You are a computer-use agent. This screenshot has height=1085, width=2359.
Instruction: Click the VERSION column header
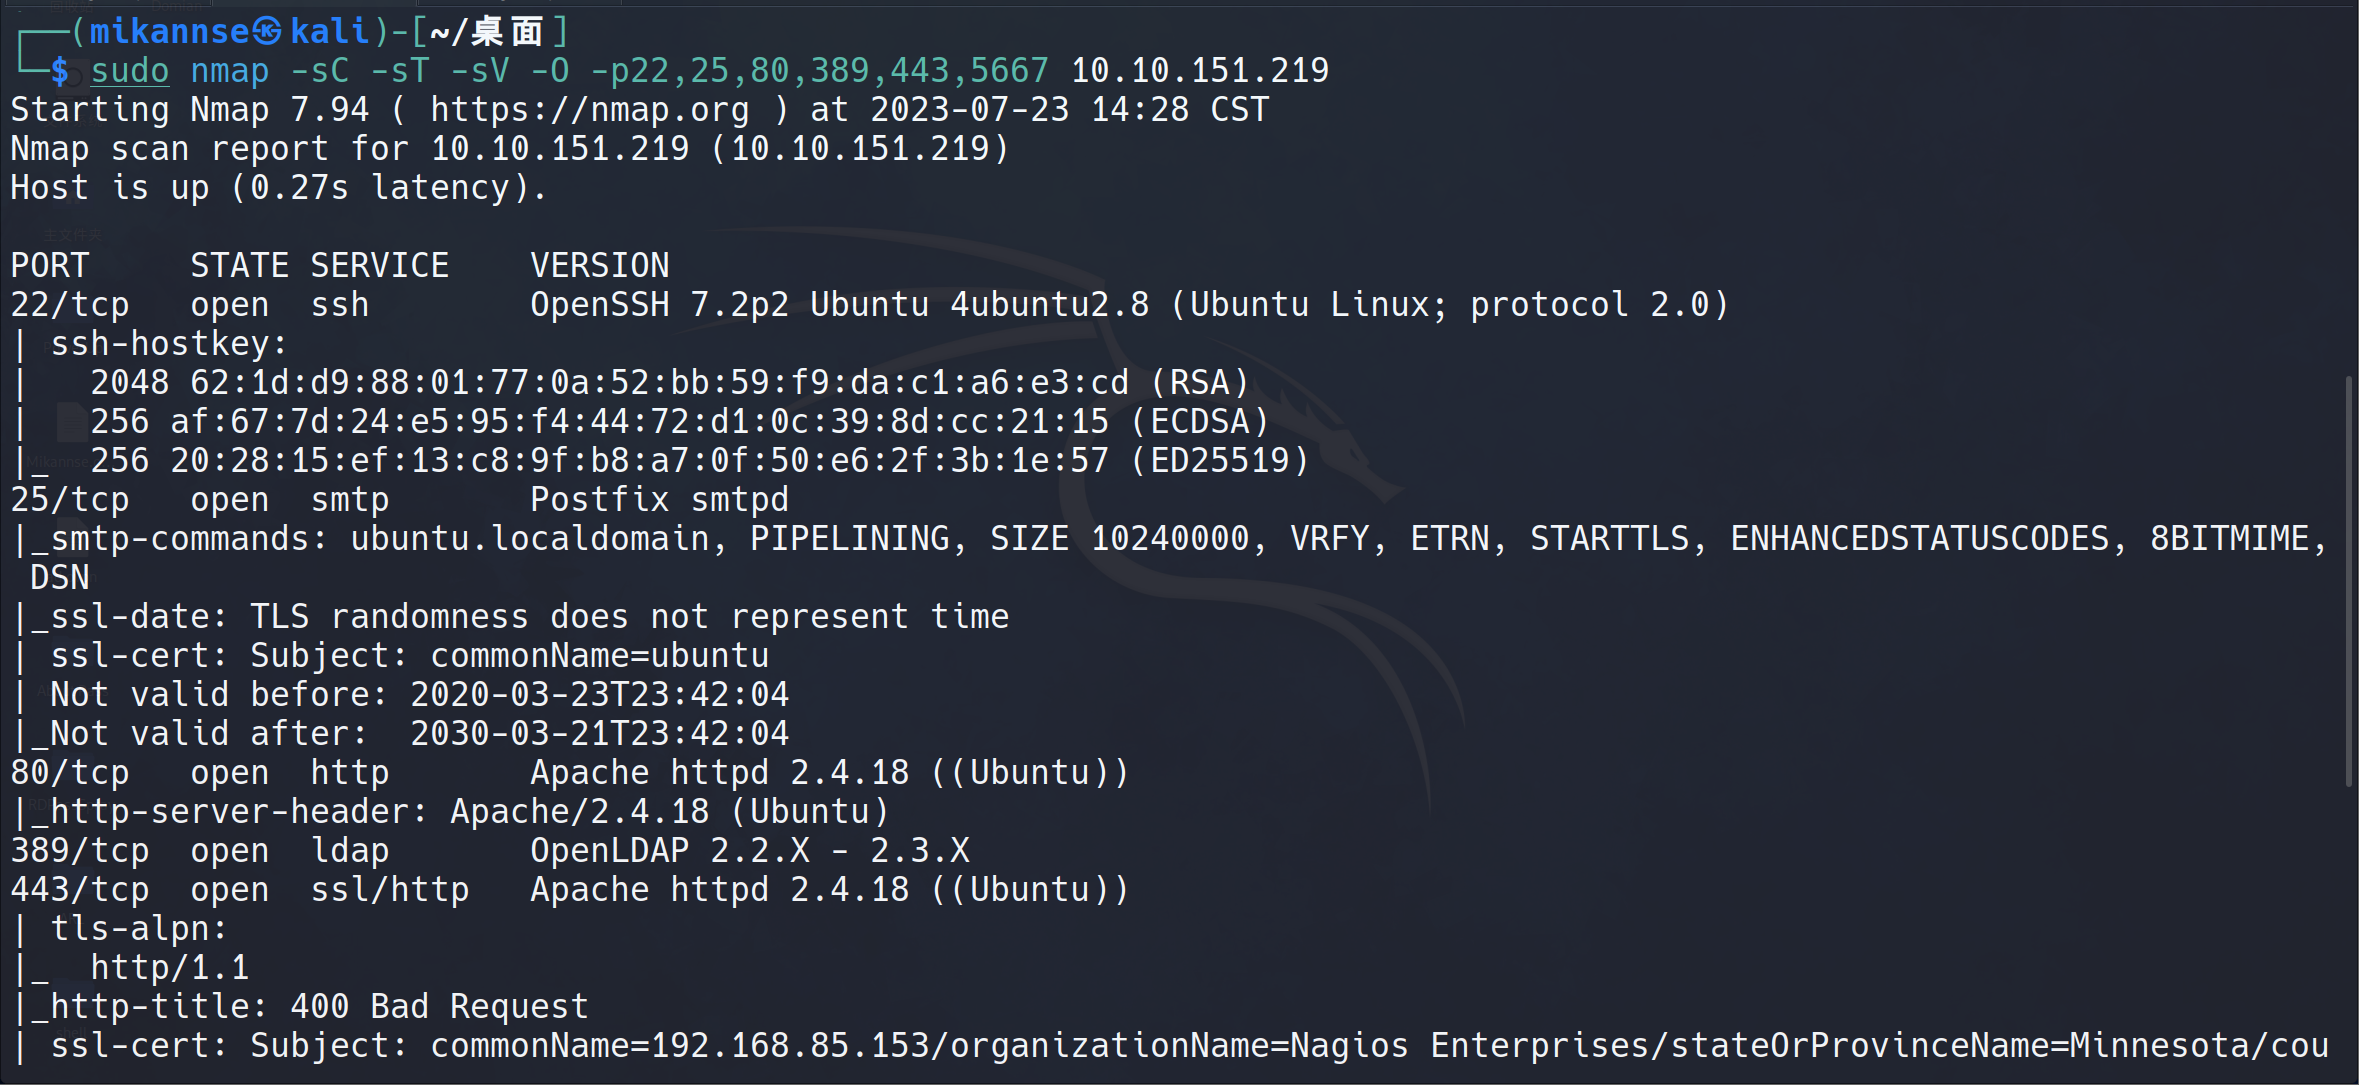(x=599, y=266)
